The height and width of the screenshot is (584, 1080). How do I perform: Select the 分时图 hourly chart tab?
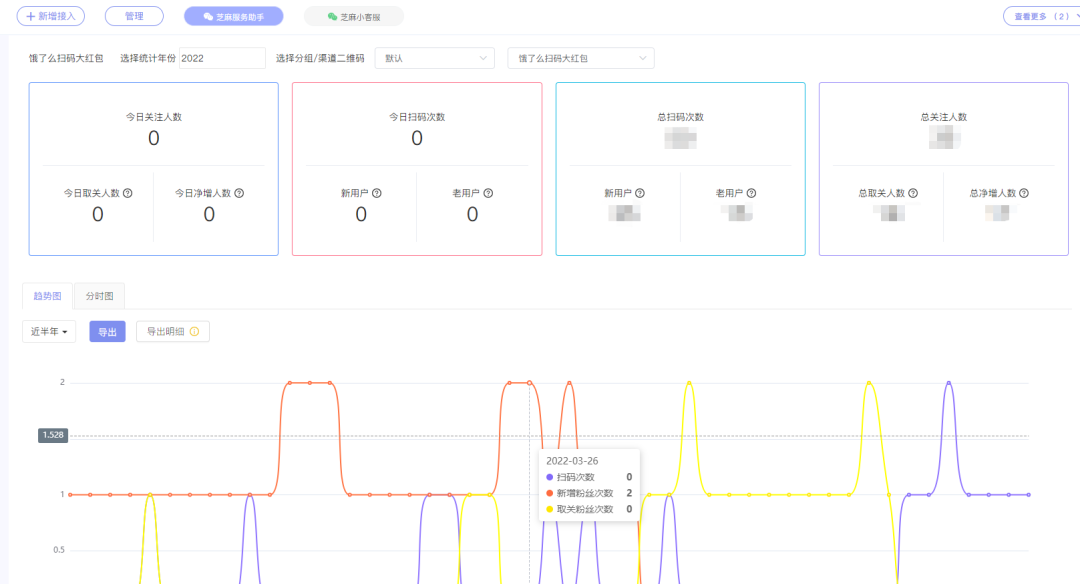[99, 296]
